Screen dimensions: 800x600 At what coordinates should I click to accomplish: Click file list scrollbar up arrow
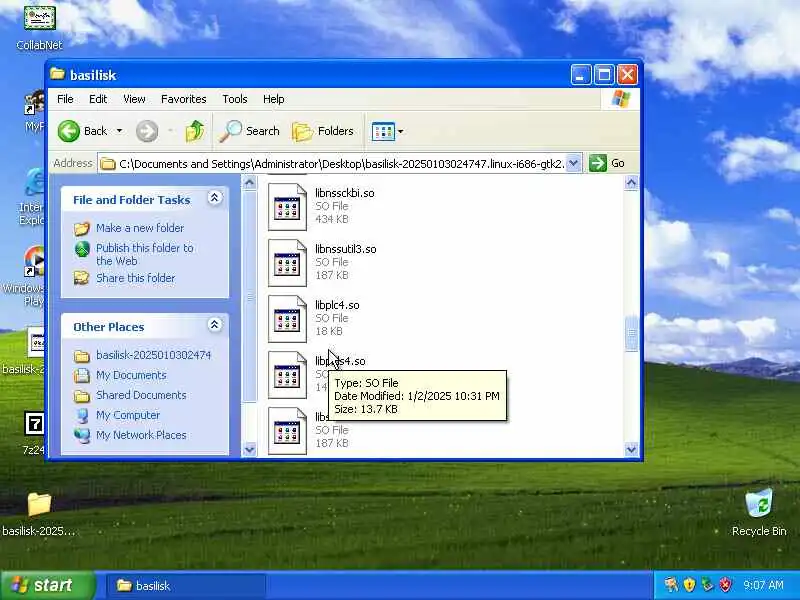tap(631, 183)
